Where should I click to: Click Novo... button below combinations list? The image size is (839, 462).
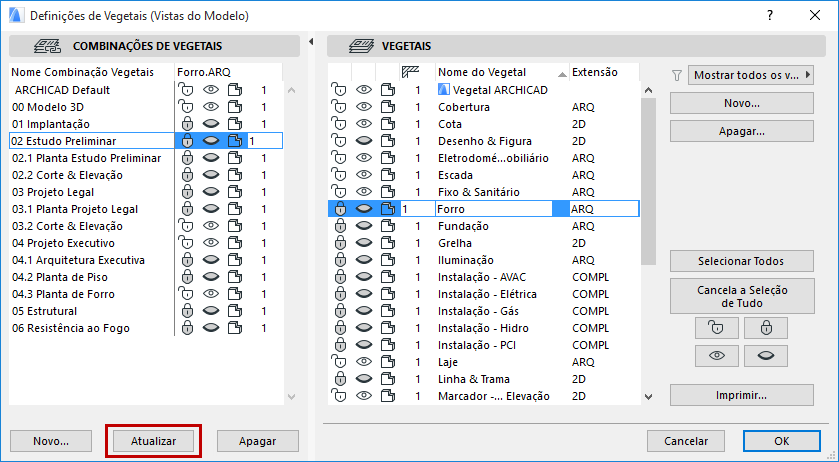click(51, 441)
